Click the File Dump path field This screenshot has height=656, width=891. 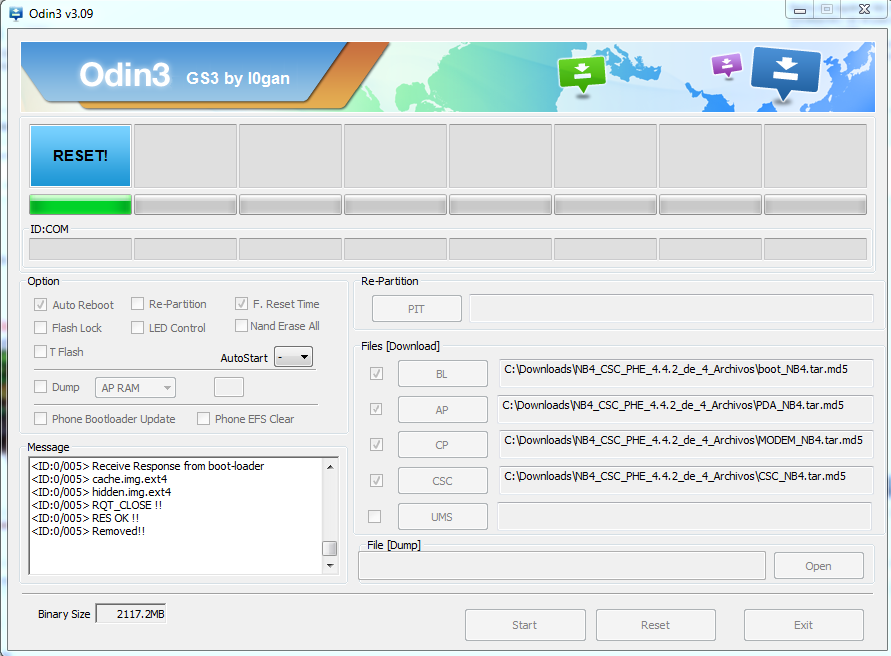[562, 566]
